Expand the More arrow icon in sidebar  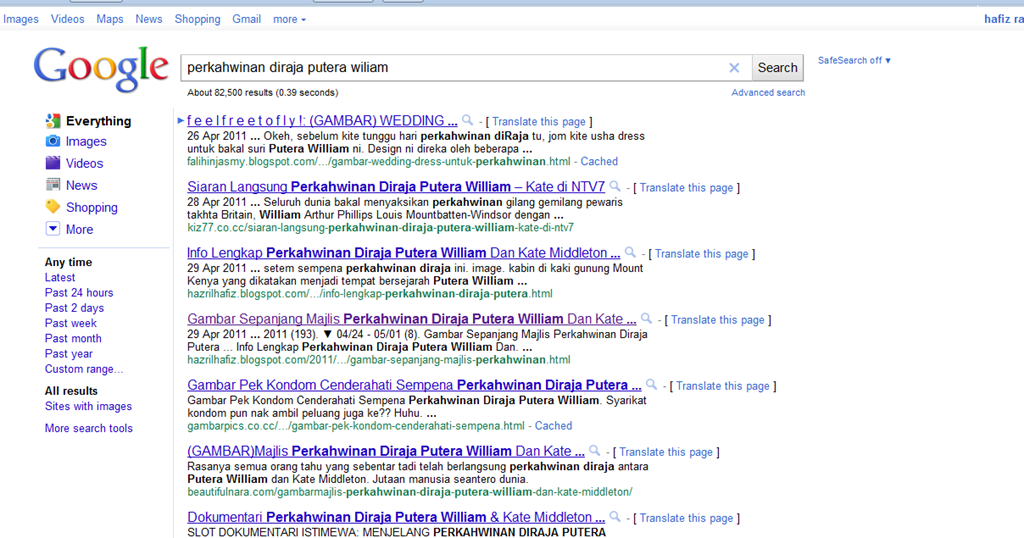[53, 229]
